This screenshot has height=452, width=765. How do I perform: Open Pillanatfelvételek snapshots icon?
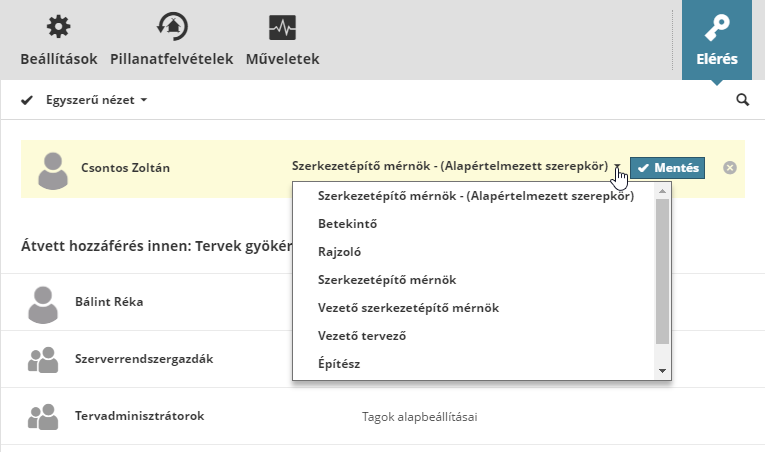point(172,28)
